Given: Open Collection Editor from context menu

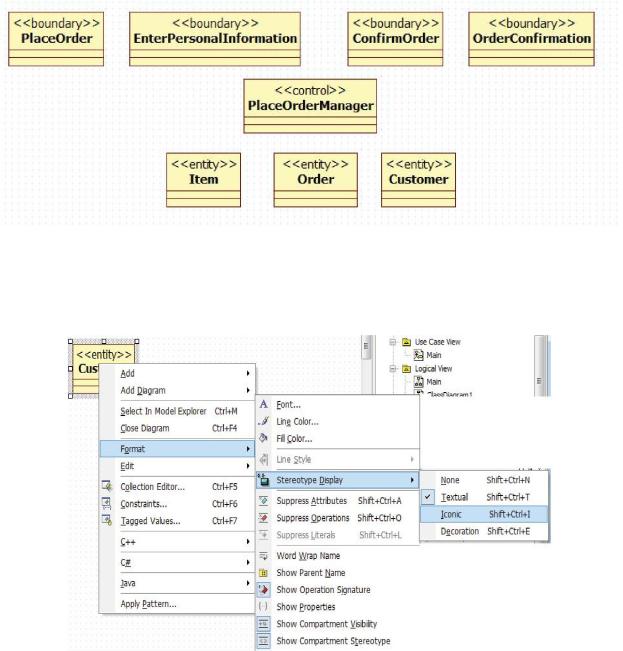Looking at the screenshot, I should tap(177, 487).
